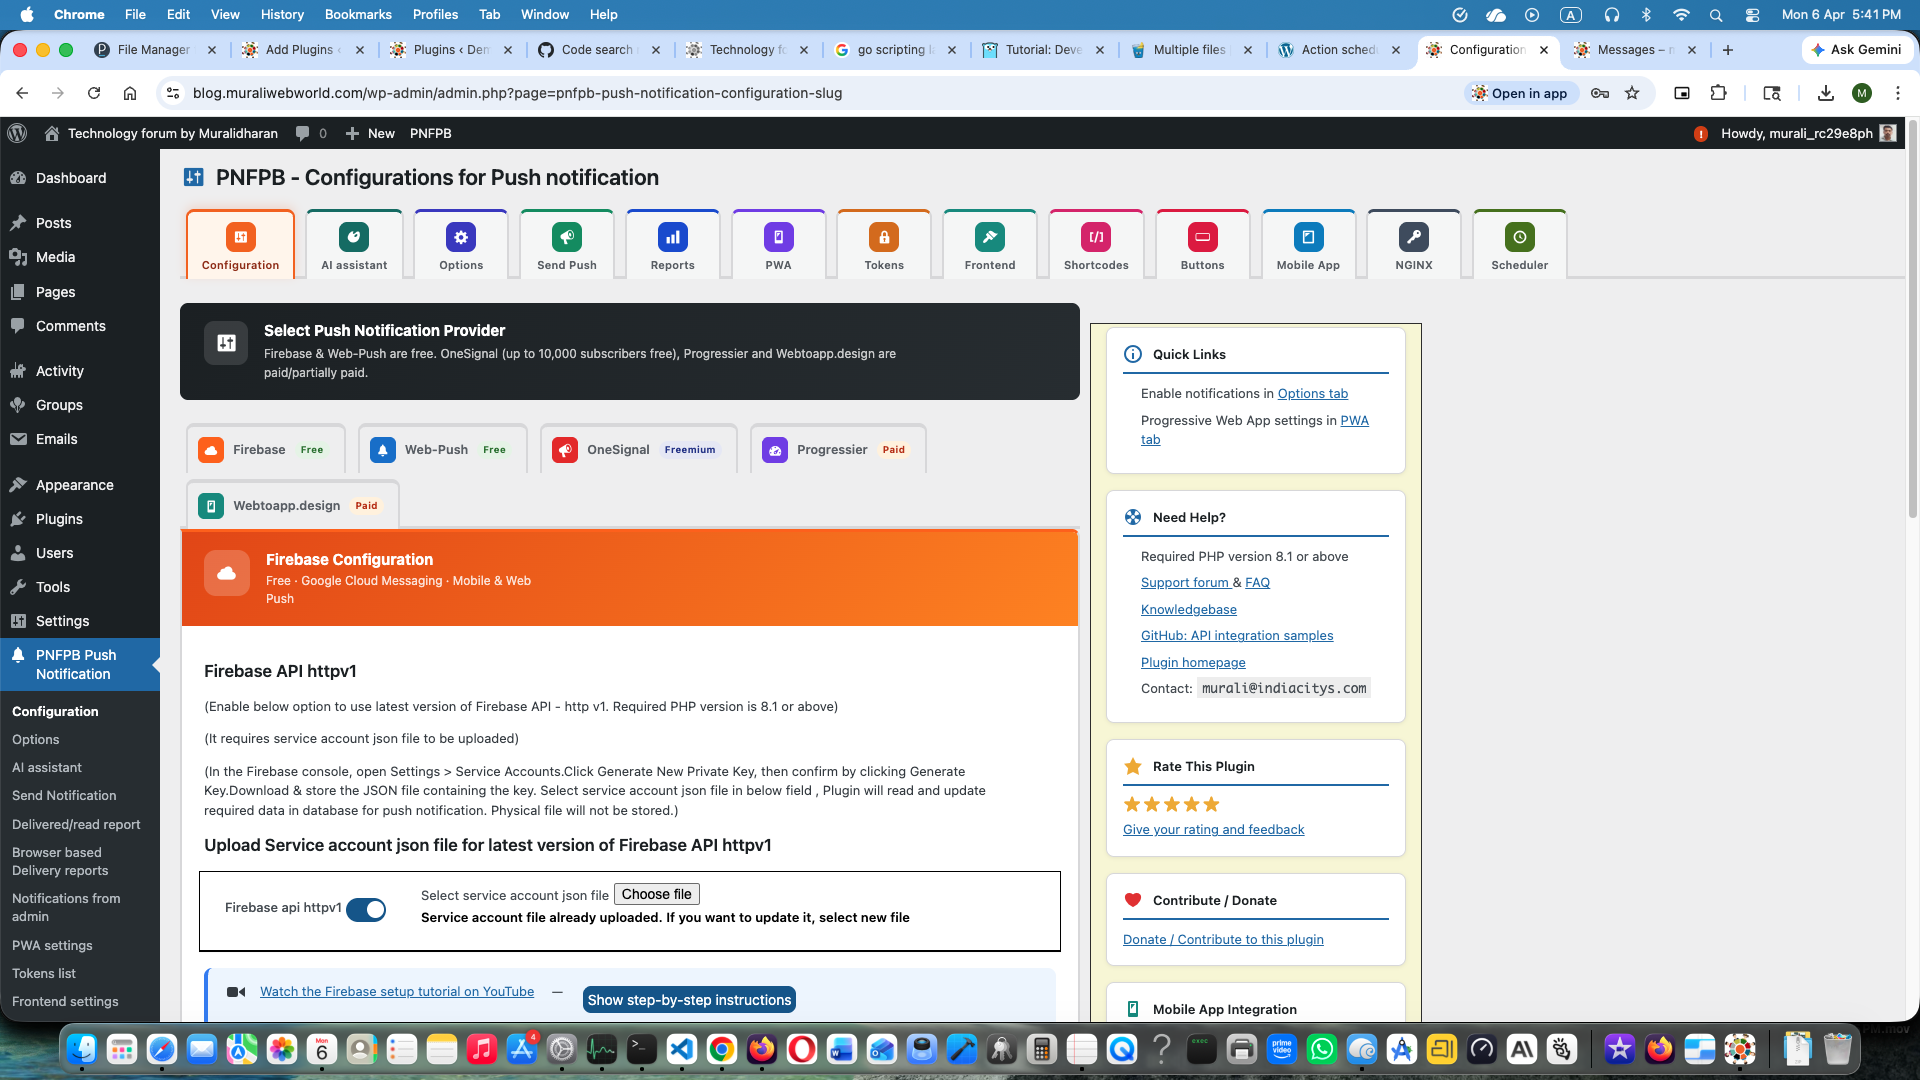Open the Knowledgebase link

[1188, 609]
